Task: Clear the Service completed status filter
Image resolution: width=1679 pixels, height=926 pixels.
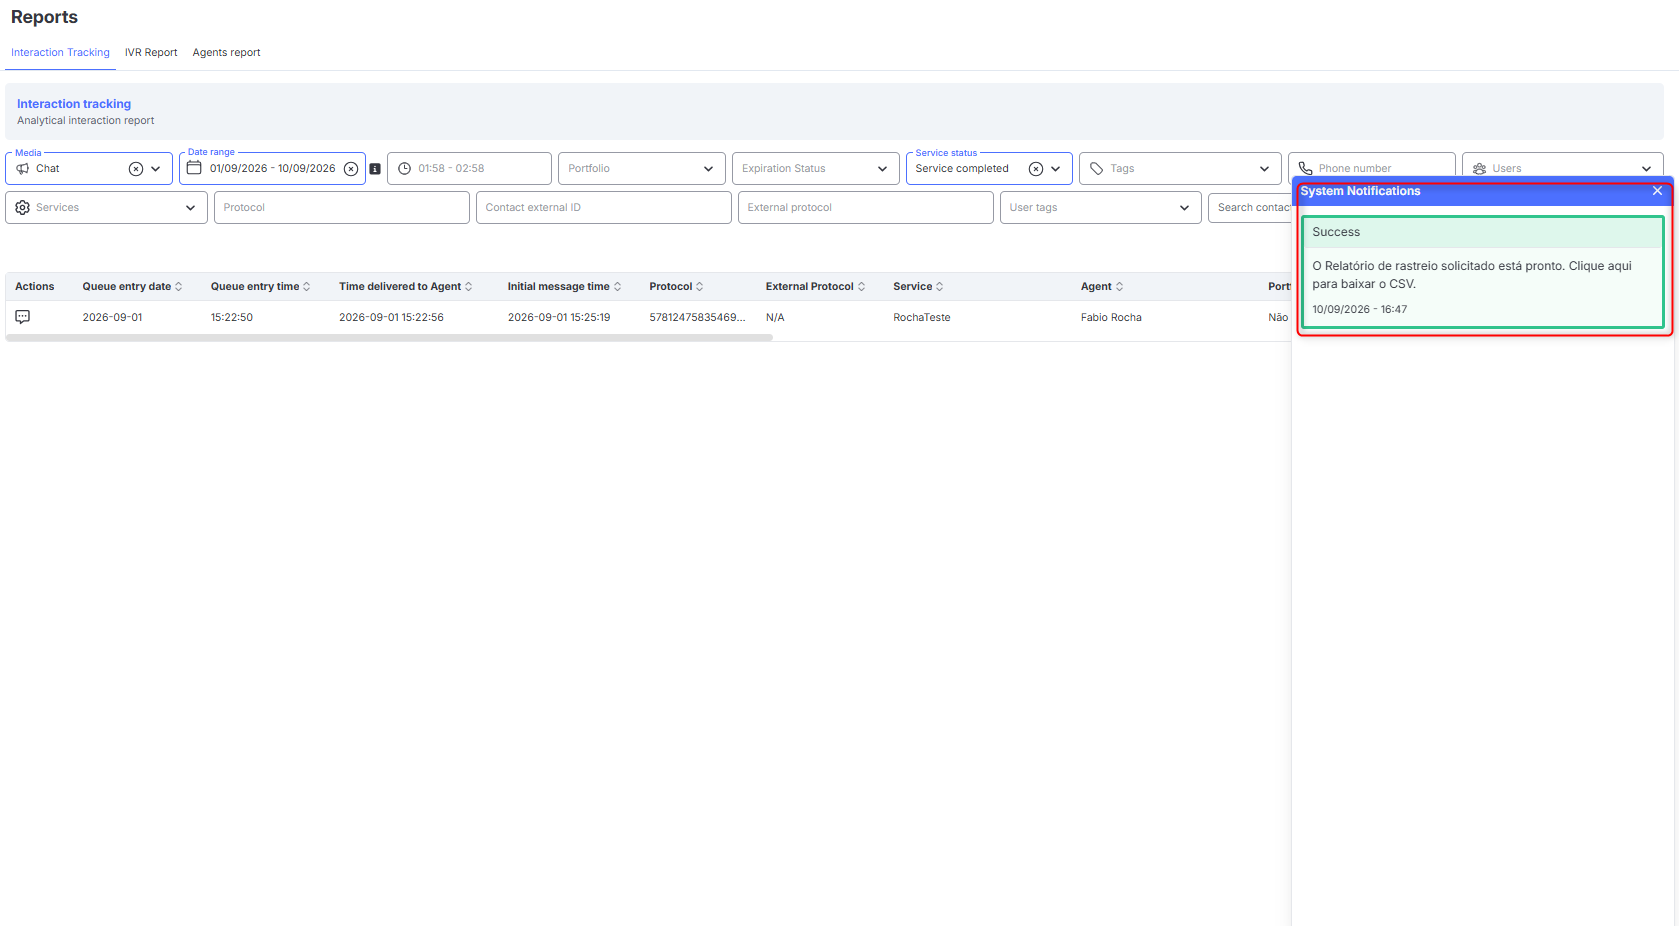Action: [x=1036, y=169]
